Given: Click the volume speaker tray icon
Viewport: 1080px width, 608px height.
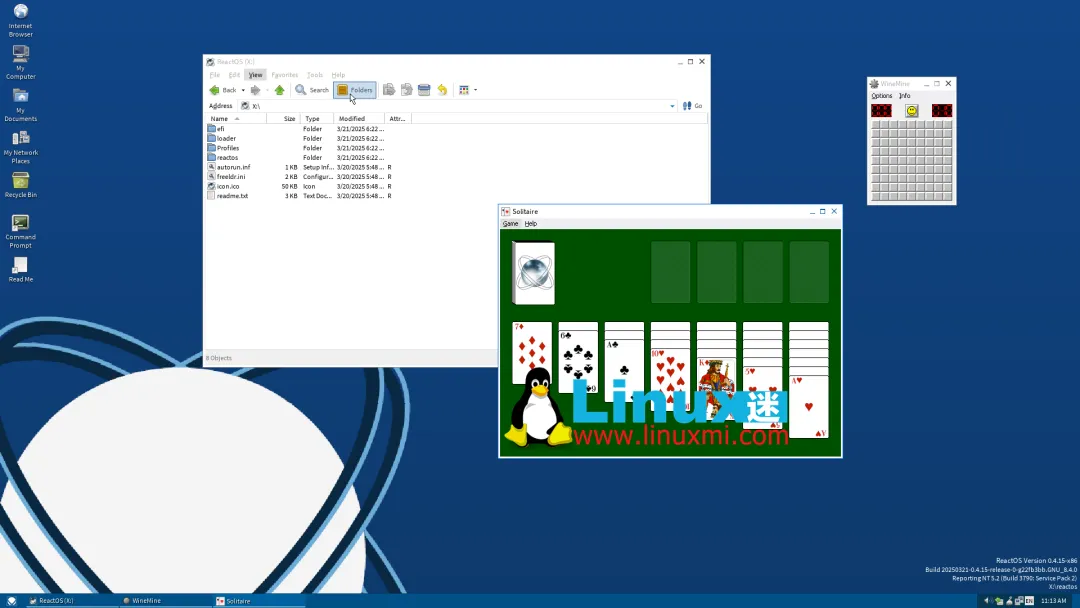Looking at the screenshot, I should [x=986, y=600].
